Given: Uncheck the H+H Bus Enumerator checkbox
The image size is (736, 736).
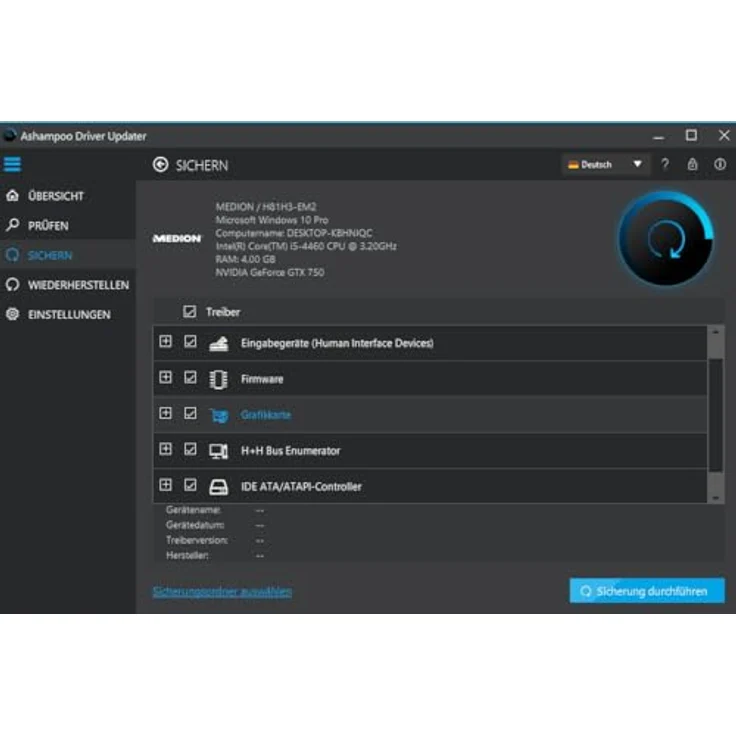Looking at the screenshot, I should point(190,449).
